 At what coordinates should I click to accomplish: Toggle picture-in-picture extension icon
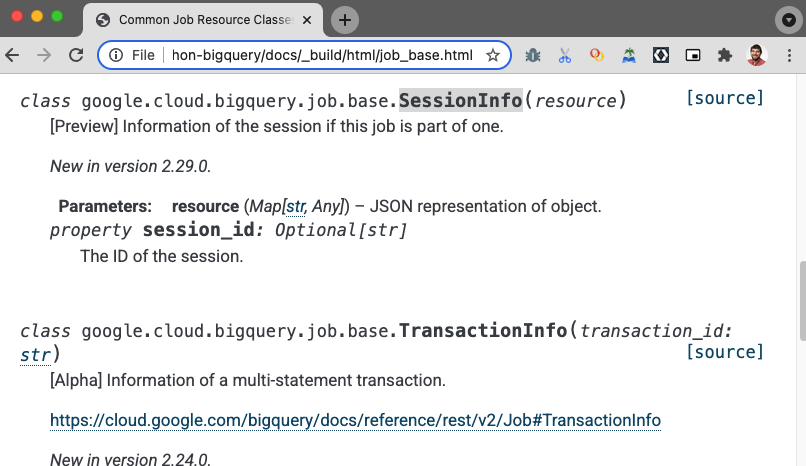tap(693, 55)
